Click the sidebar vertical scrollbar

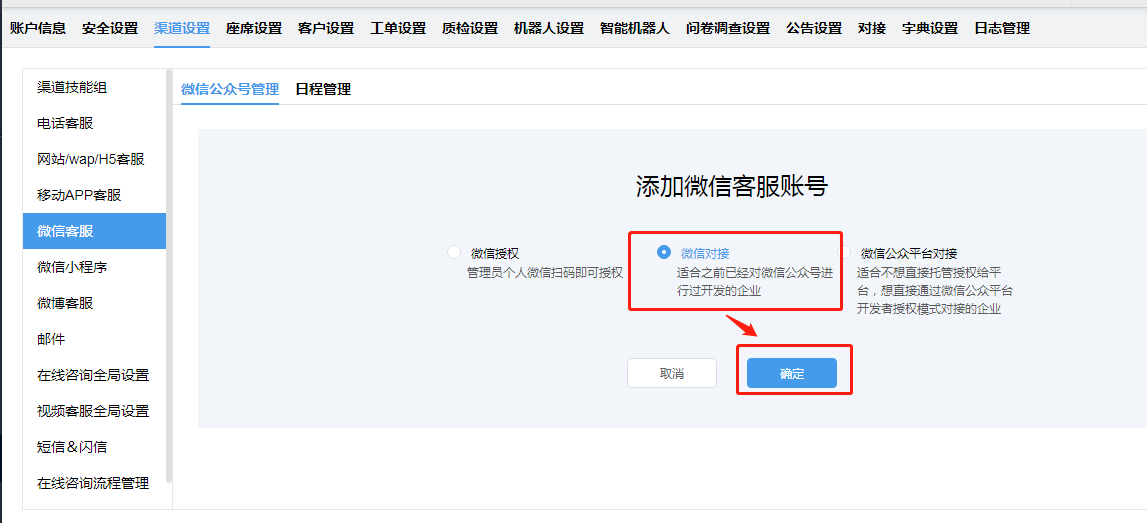point(169,276)
